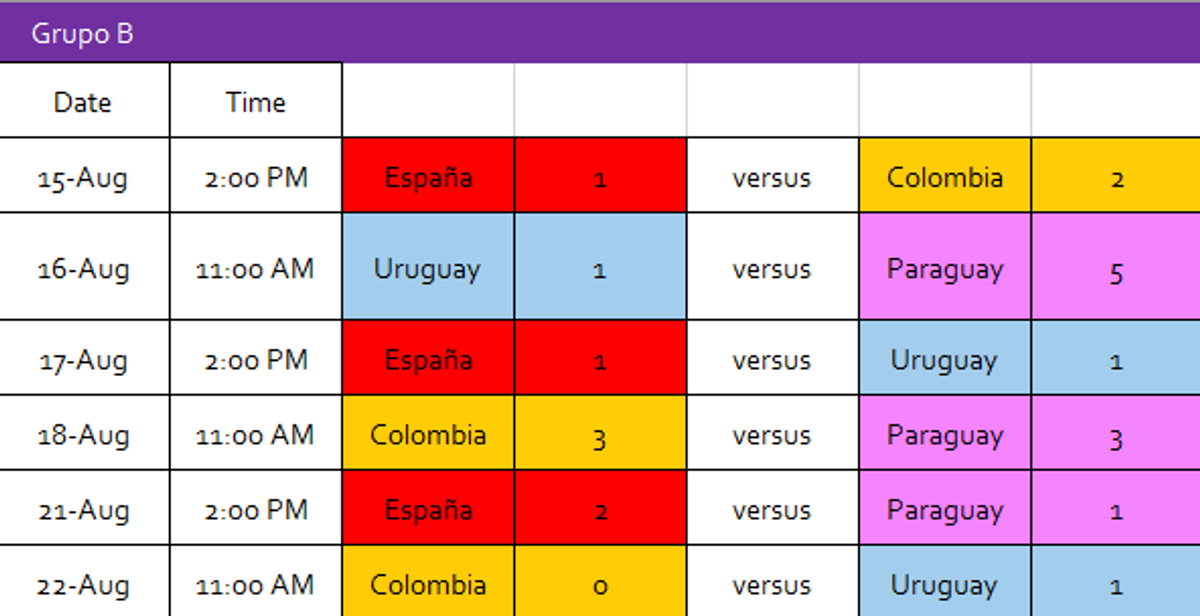Click the 2:00 PM time on 17-Aug row
The height and width of the screenshot is (616, 1200).
click(255, 359)
